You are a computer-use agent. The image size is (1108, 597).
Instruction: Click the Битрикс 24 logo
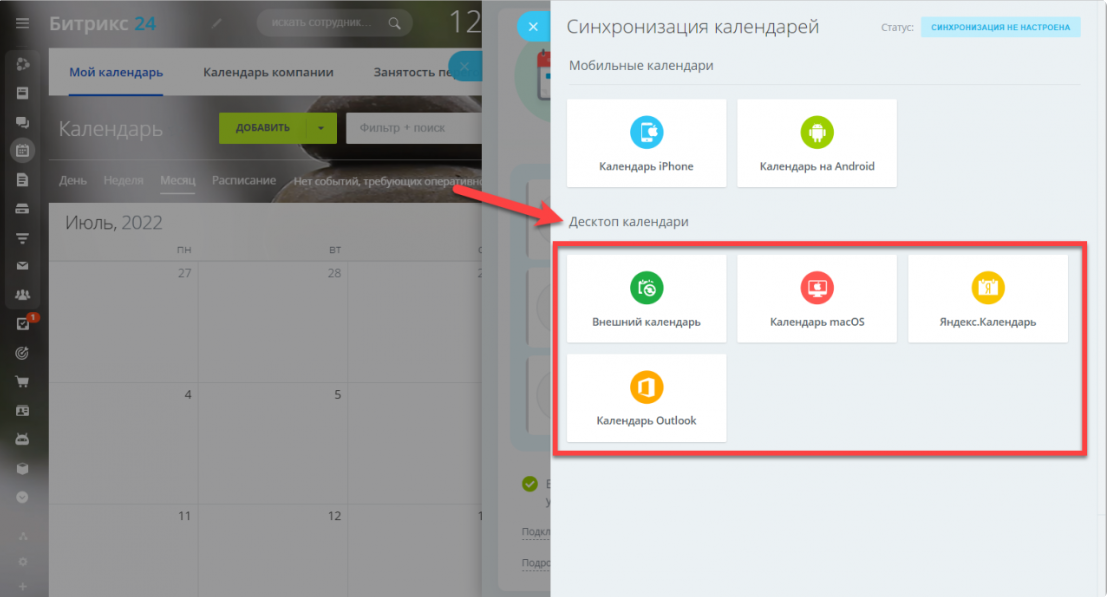tap(102, 23)
